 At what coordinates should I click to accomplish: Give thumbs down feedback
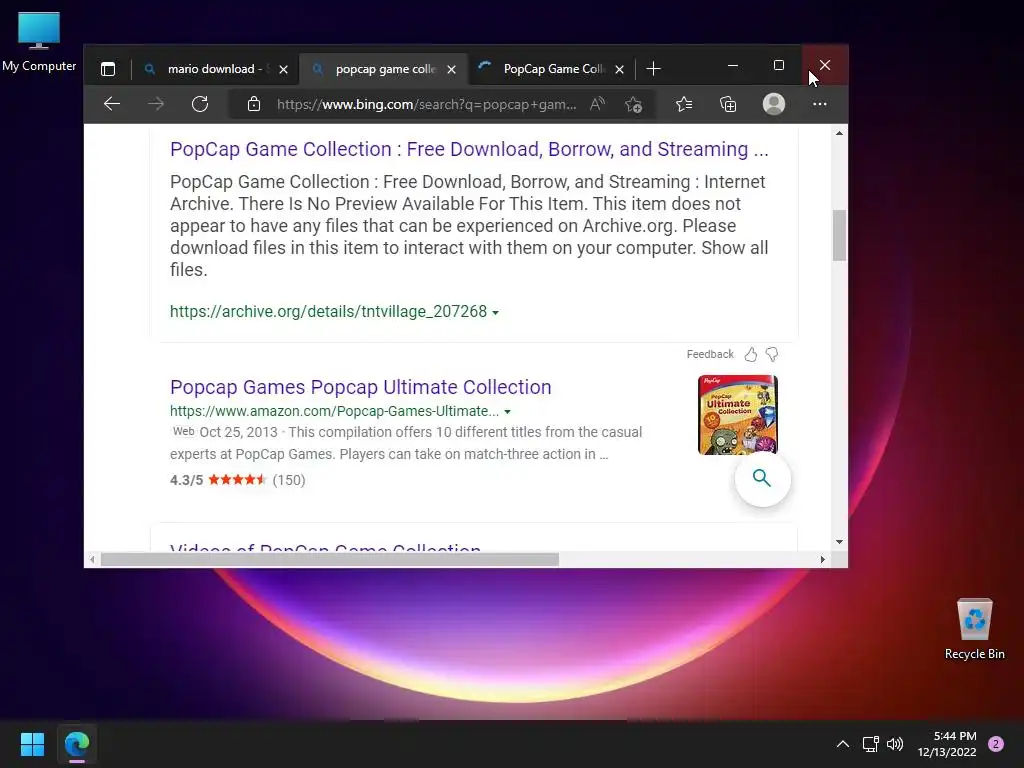(772, 354)
